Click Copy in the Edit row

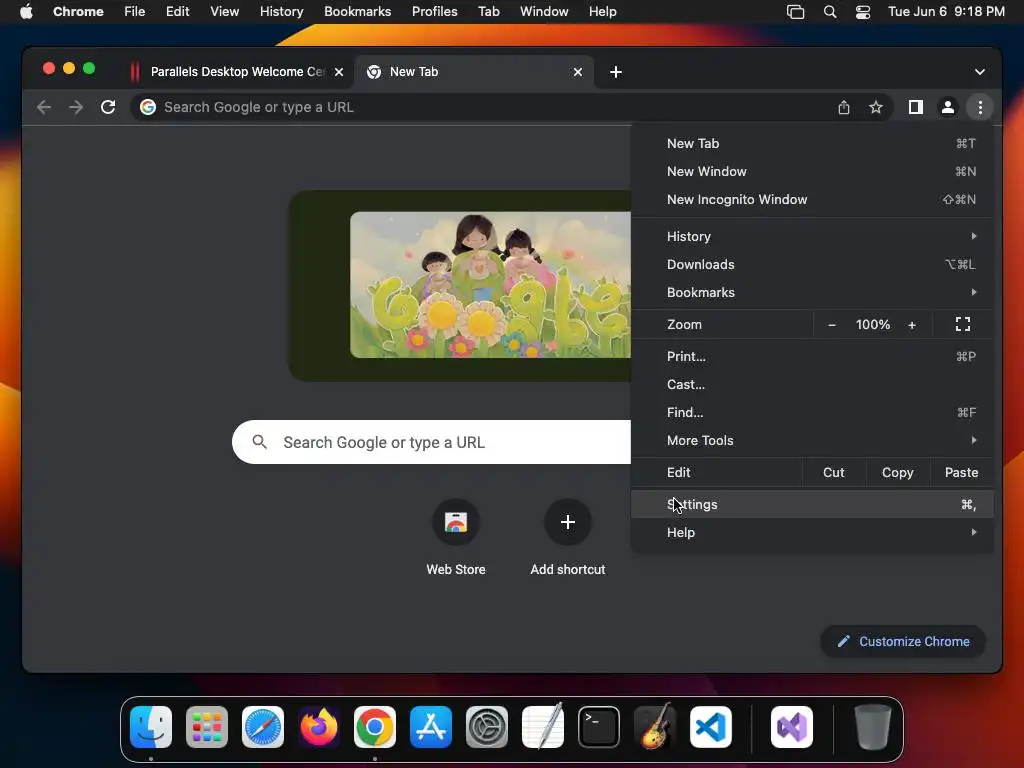(x=897, y=473)
